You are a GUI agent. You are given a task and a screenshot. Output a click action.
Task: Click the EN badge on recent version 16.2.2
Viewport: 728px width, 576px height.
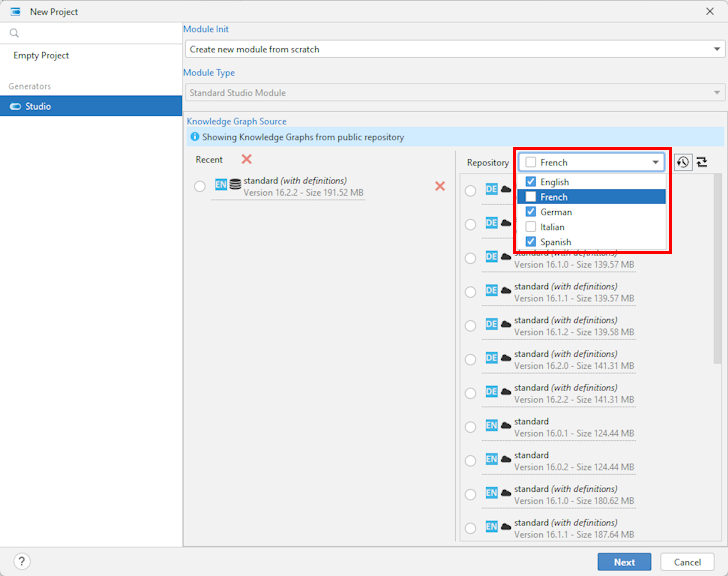tap(220, 185)
